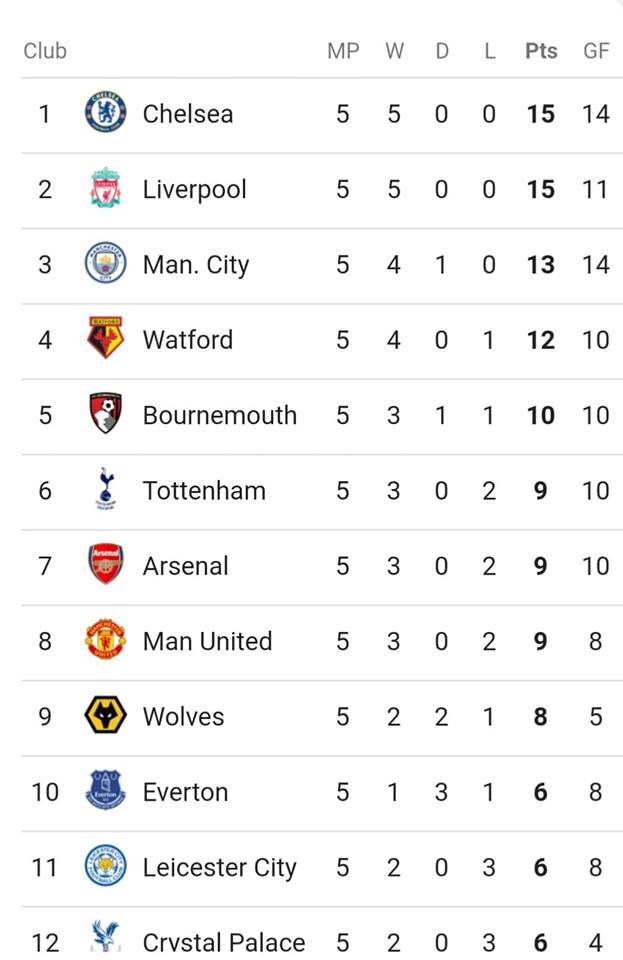Select the Club column header

pyautogui.click(x=45, y=51)
